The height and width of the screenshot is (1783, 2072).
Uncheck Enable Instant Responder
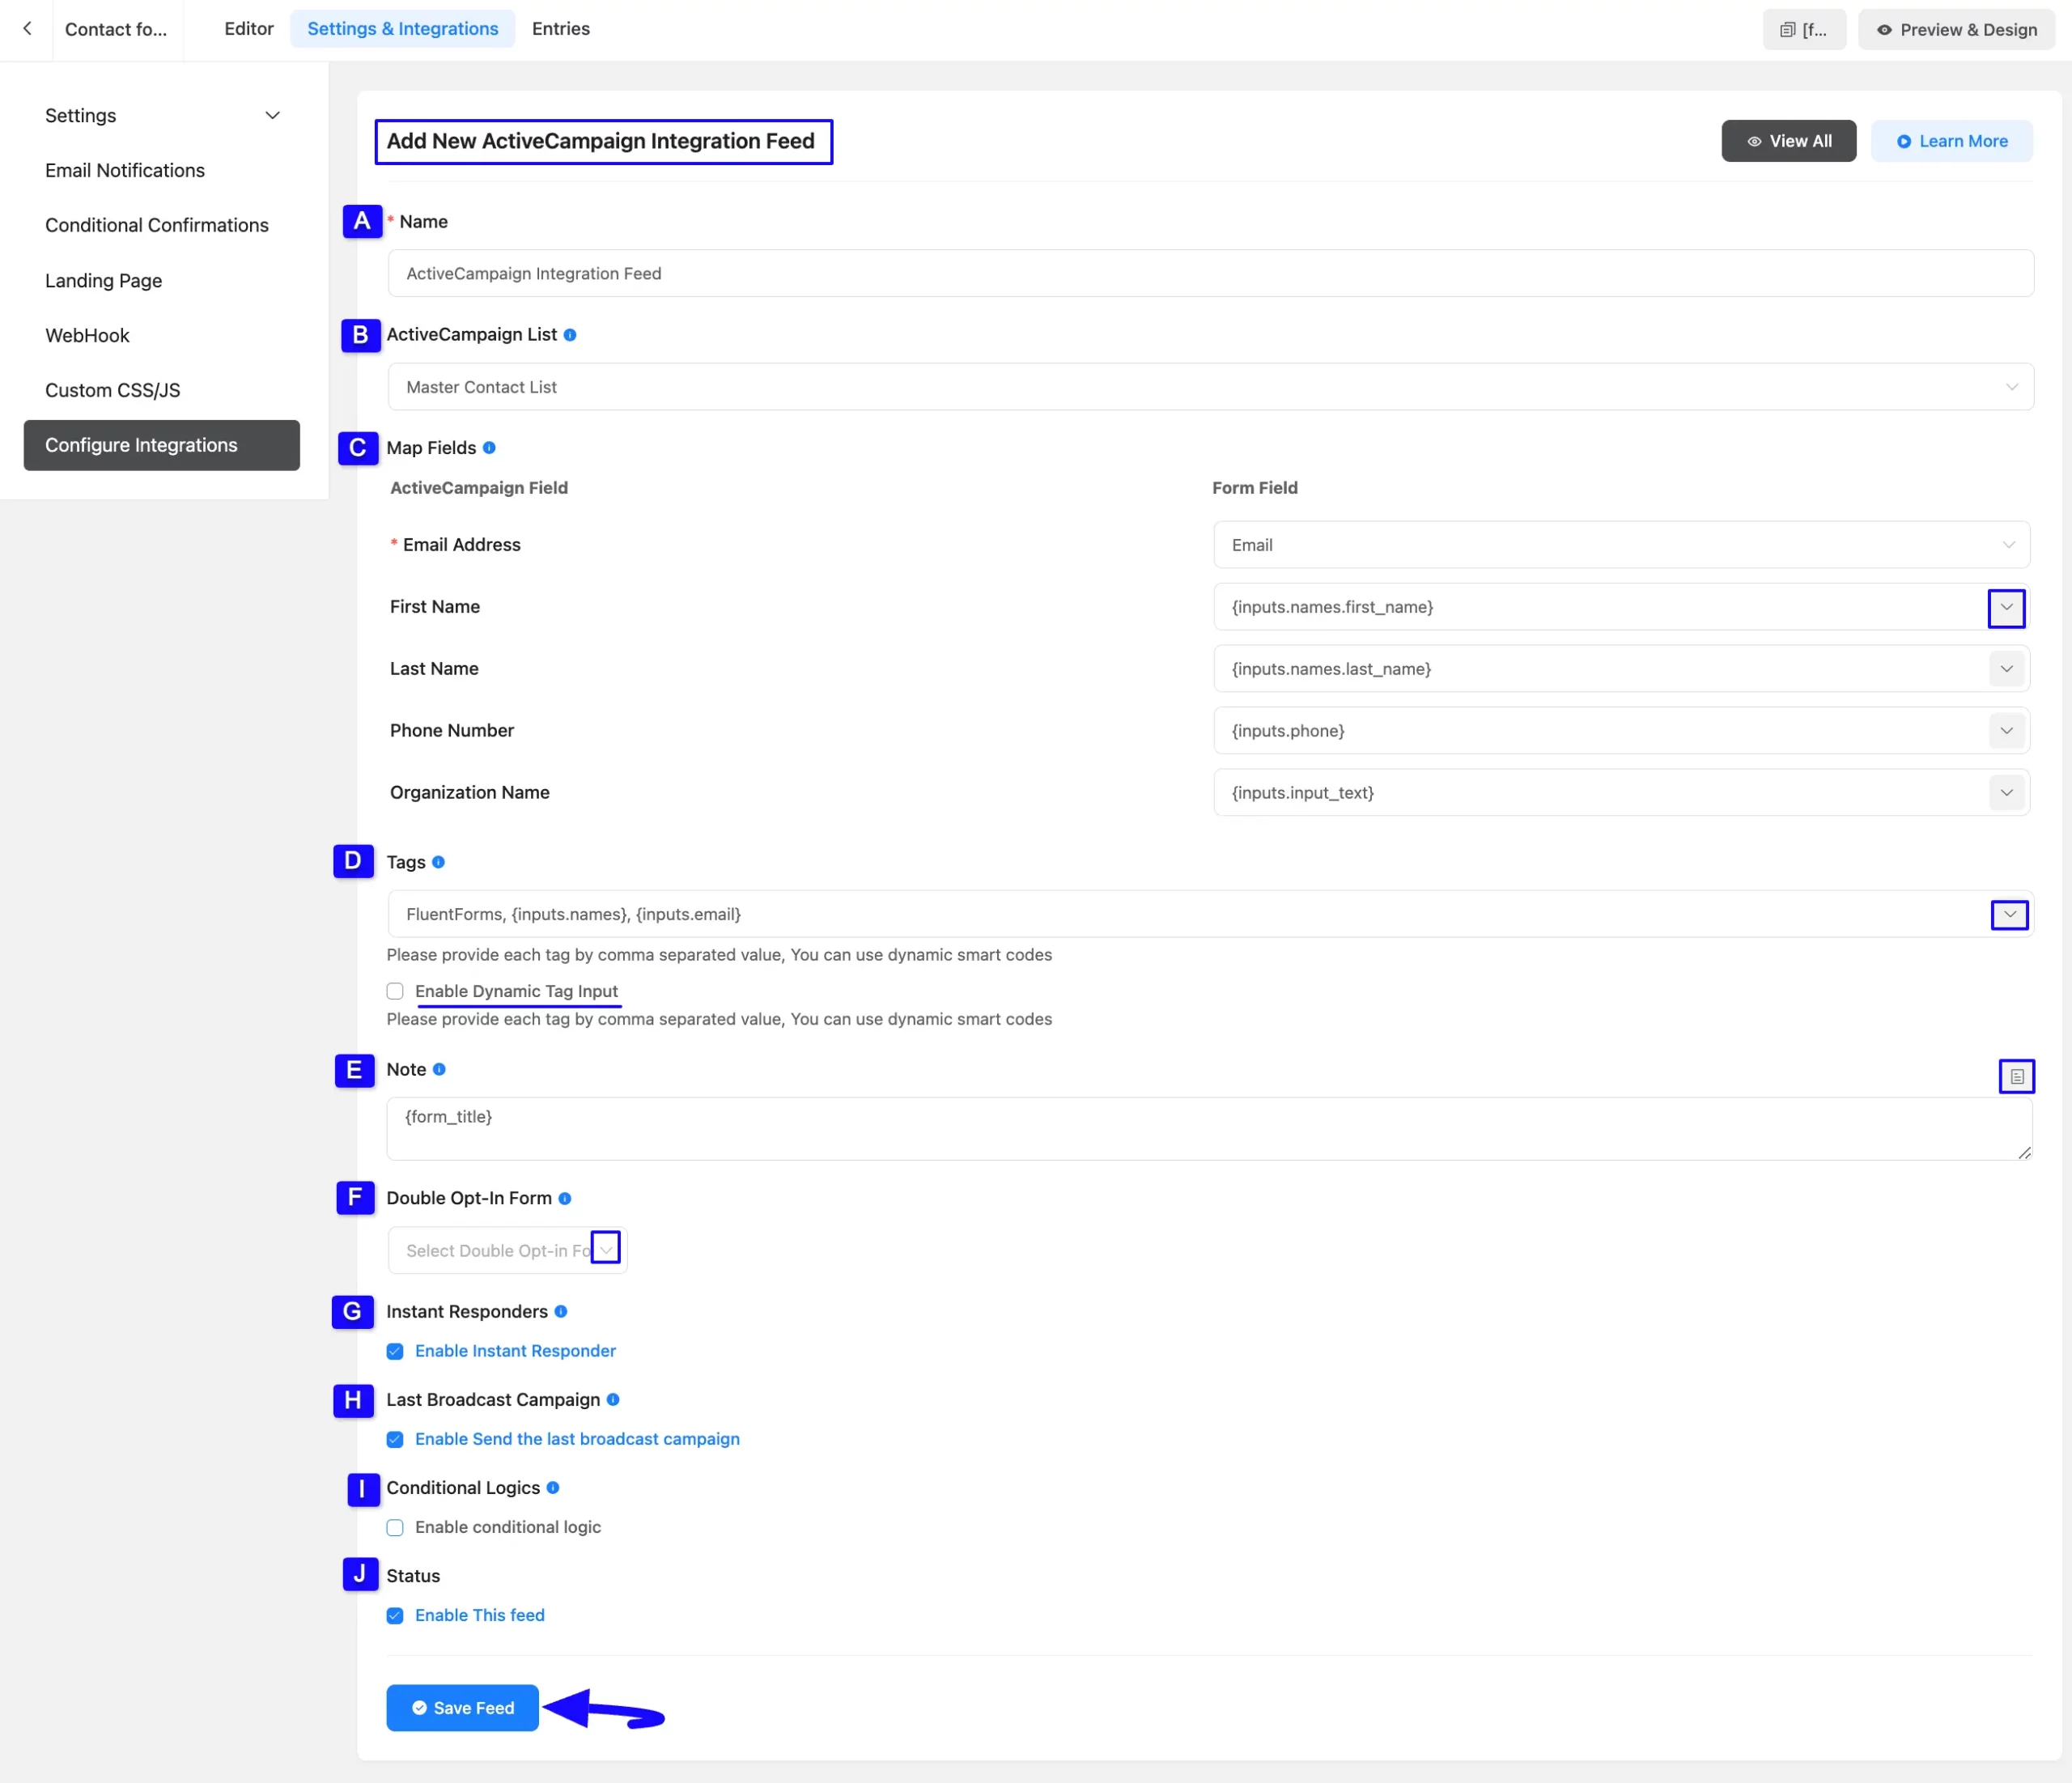(x=395, y=1351)
